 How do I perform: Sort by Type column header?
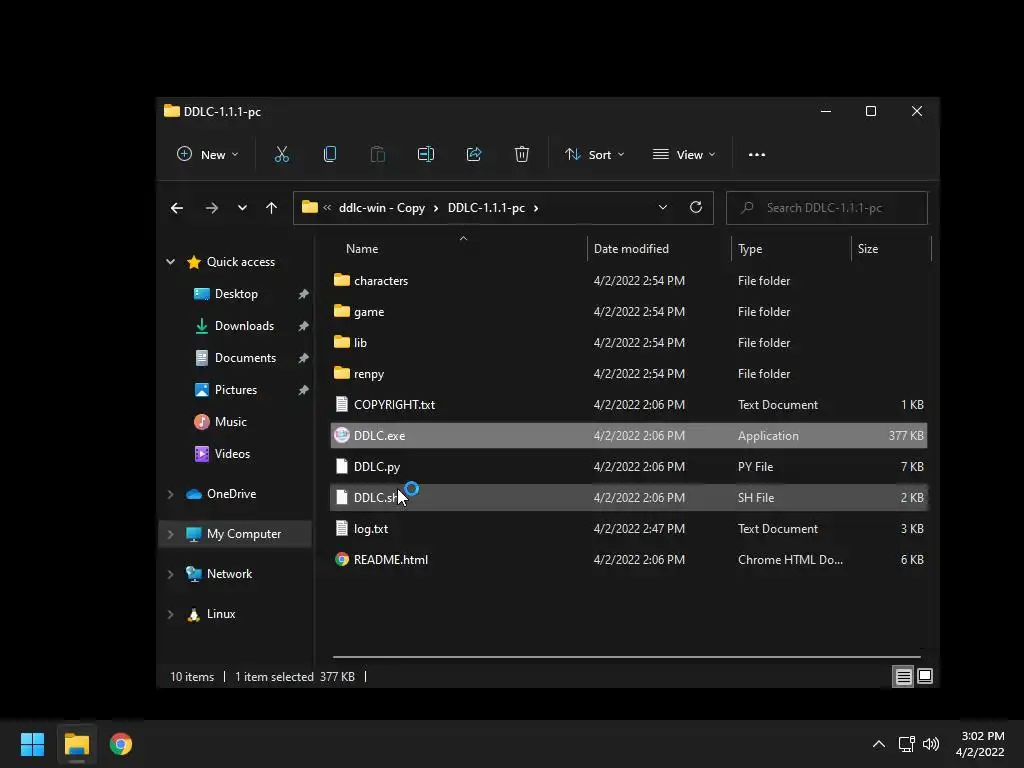click(x=750, y=249)
